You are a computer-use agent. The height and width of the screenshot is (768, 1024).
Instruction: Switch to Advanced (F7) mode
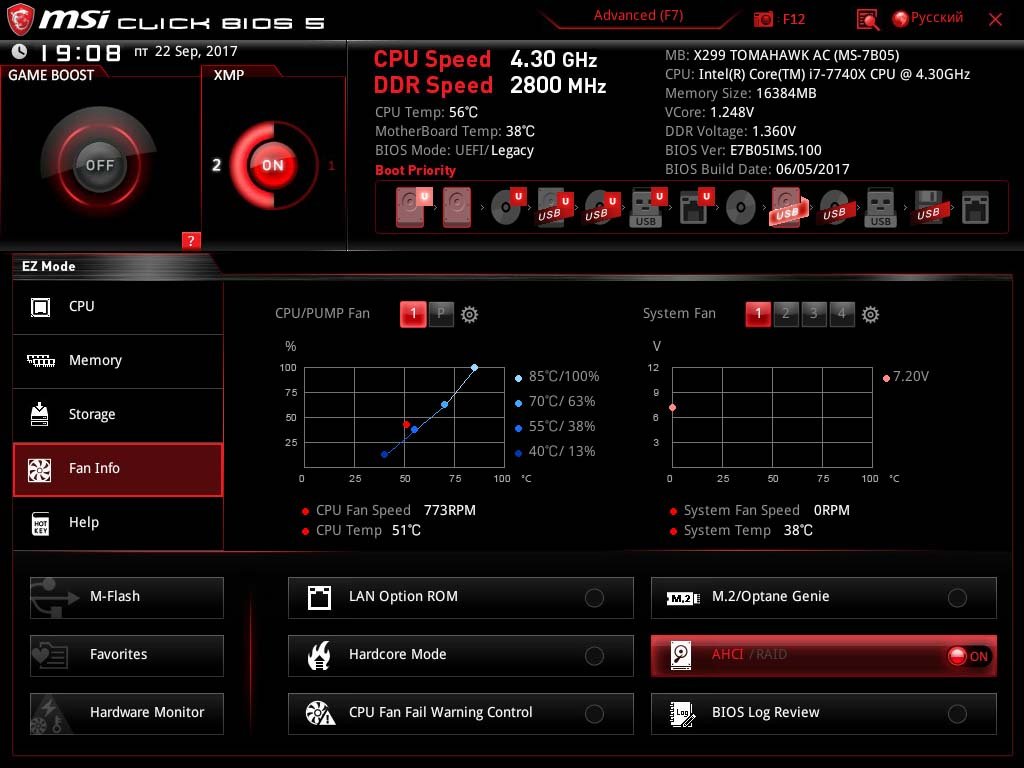click(639, 16)
